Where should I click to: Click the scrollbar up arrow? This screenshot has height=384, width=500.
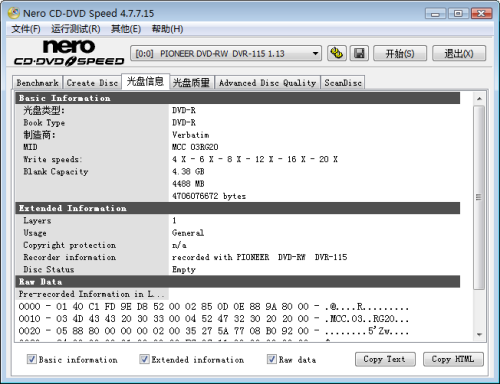(x=479, y=99)
